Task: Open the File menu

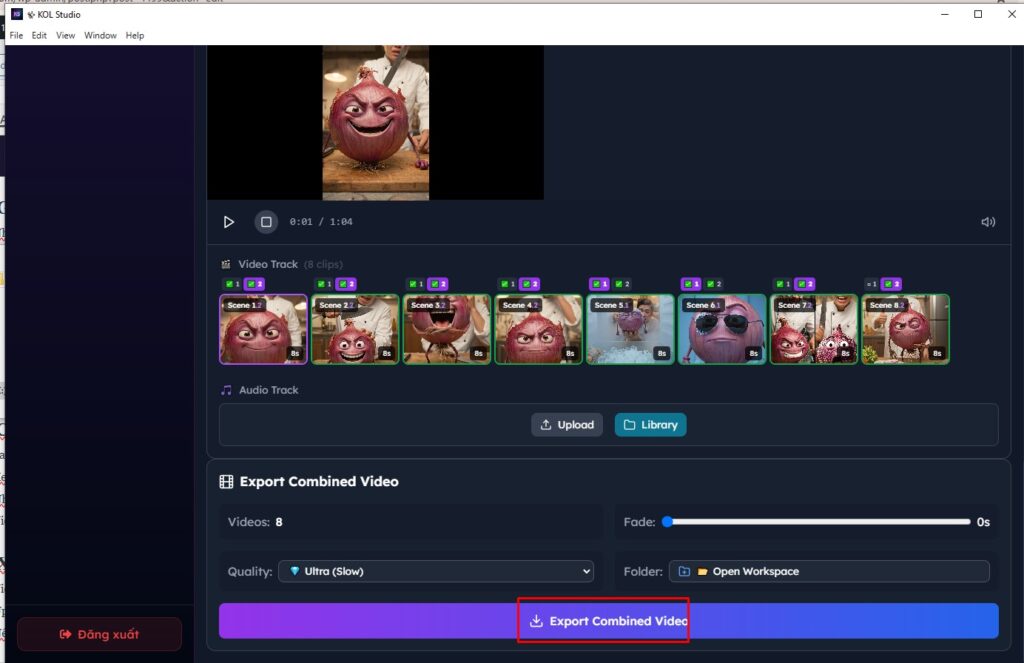Action: (16, 35)
